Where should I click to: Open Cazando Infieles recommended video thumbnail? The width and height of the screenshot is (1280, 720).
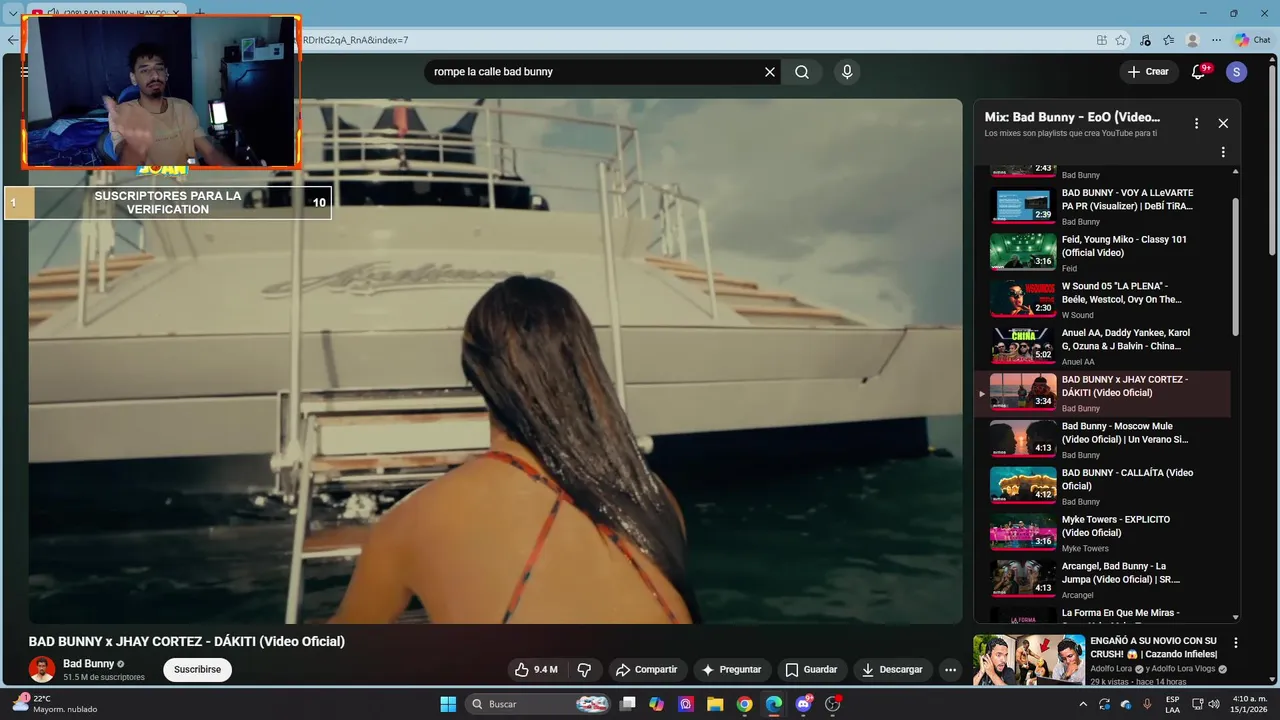1029,660
